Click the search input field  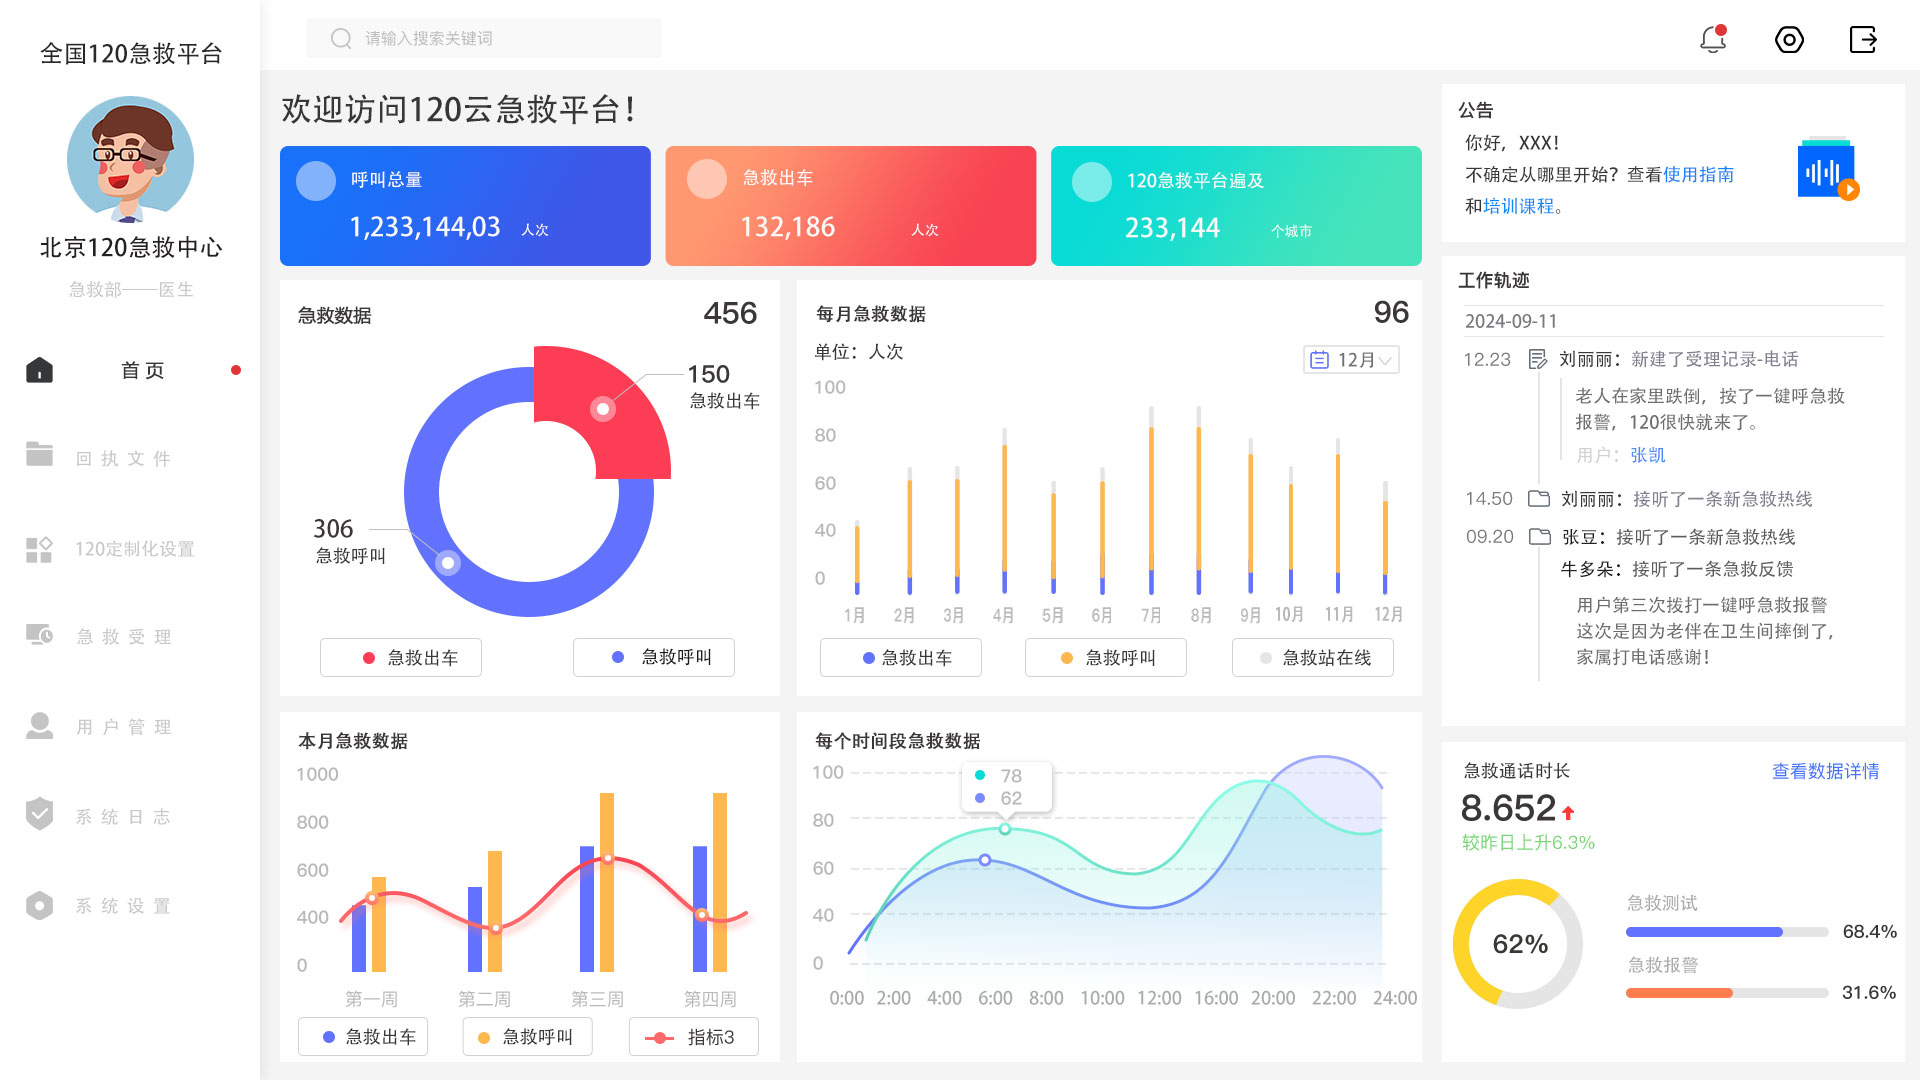click(x=483, y=38)
